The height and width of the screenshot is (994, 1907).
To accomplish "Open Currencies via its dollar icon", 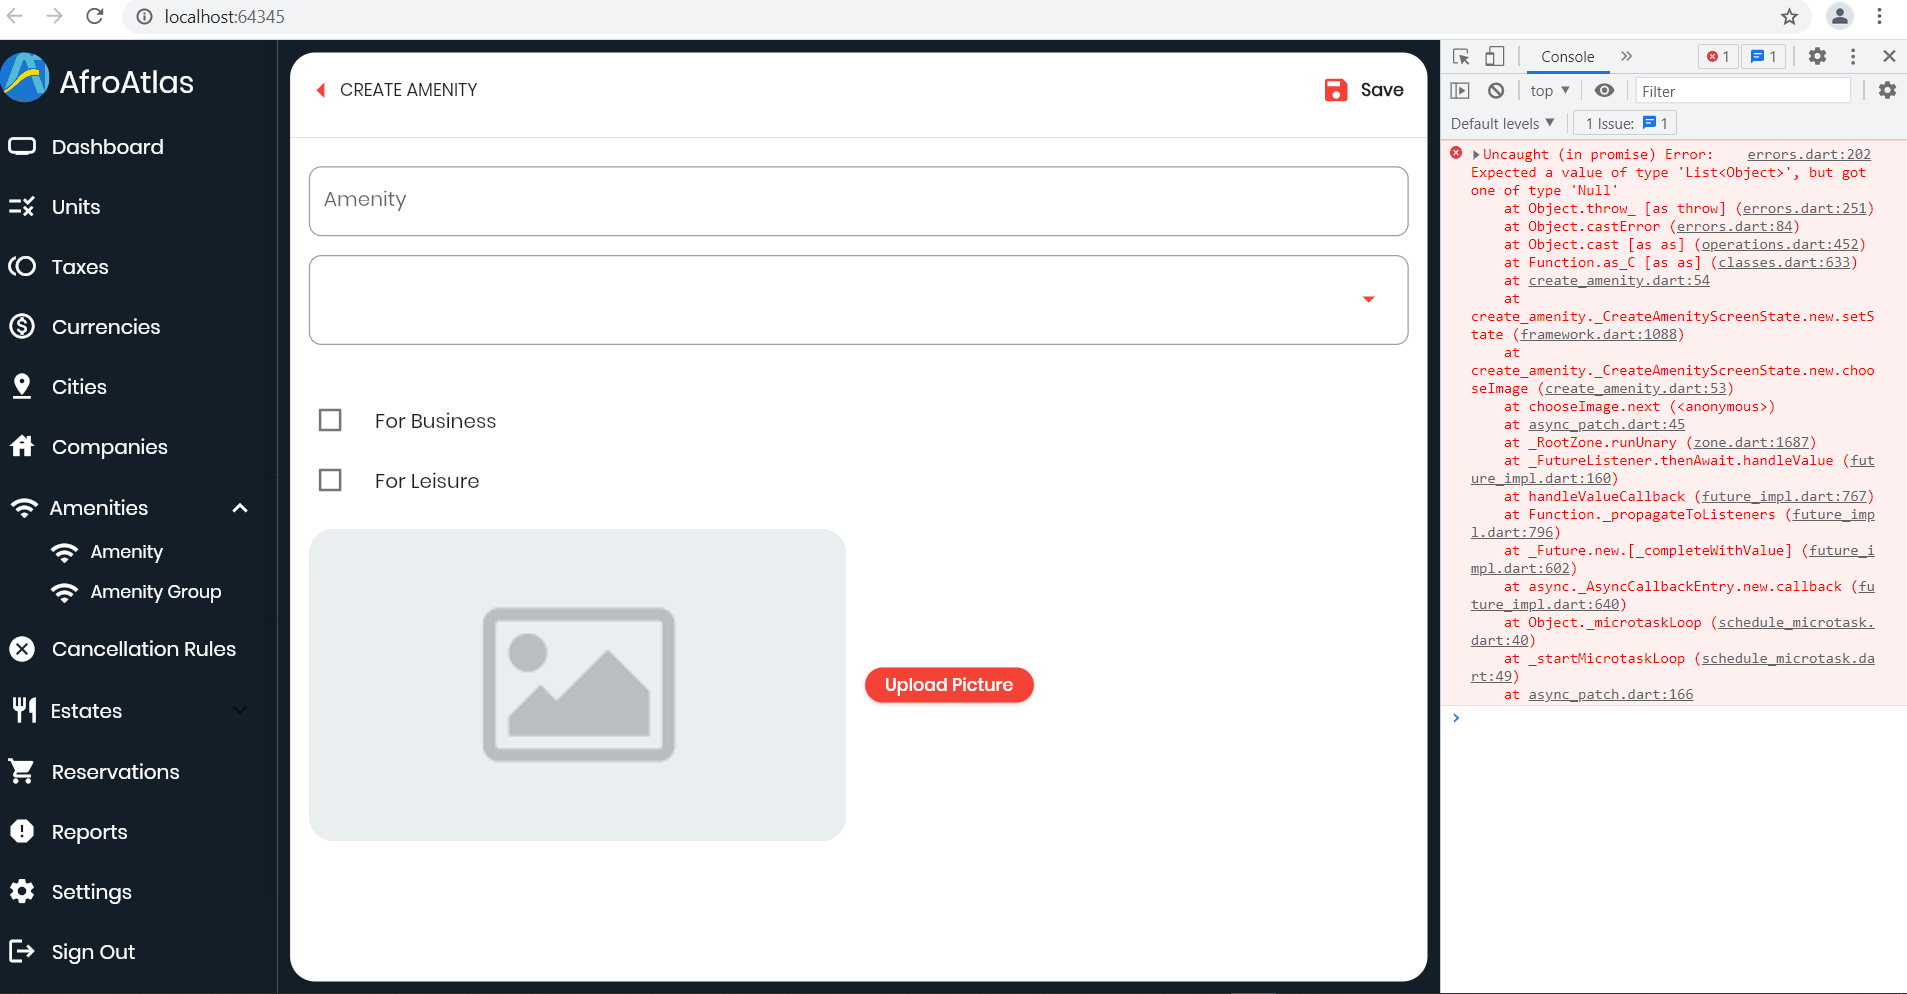I will [x=24, y=326].
